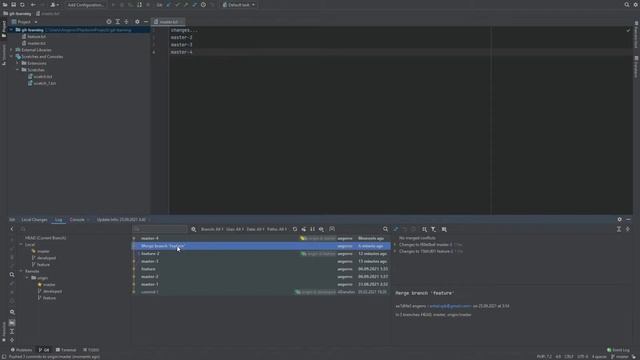640x360 pixels.
Task: Open the Problems tool window button
Action: [x=21, y=350]
